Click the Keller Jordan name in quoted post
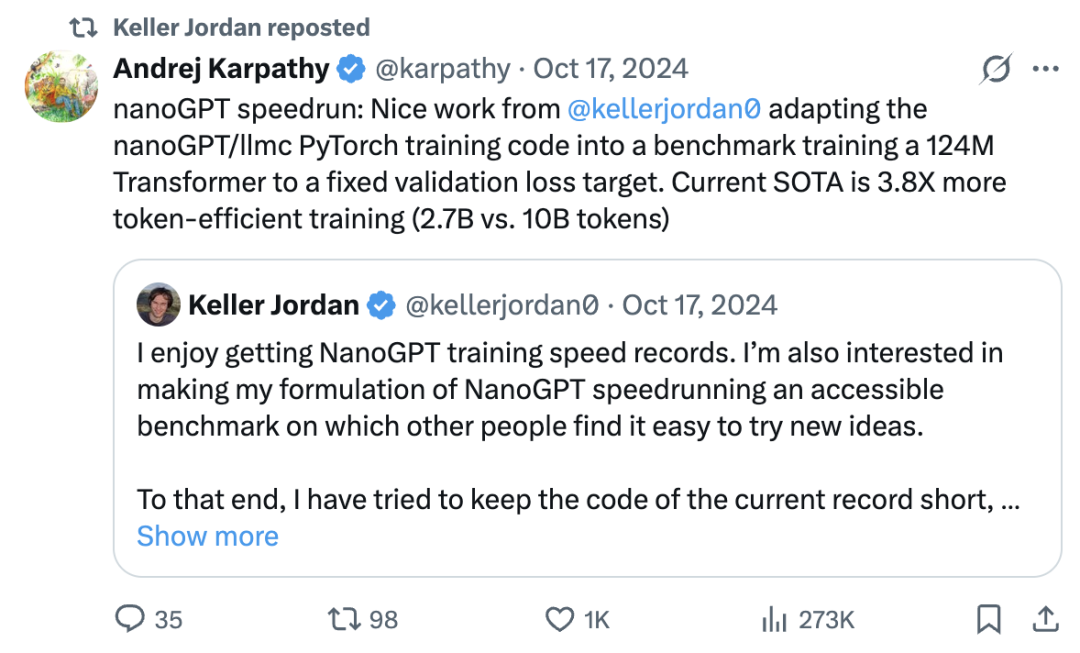 273,305
